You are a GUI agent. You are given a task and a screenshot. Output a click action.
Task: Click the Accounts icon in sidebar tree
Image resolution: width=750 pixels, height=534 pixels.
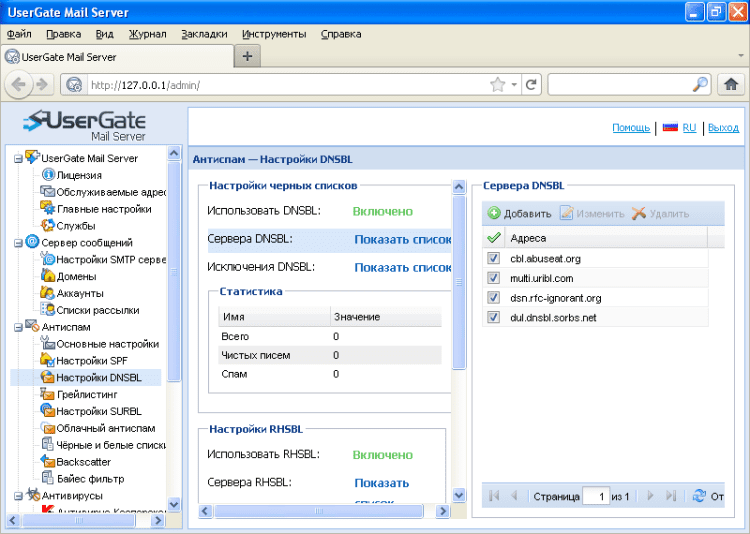pyautogui.click(x=48, y=293)
